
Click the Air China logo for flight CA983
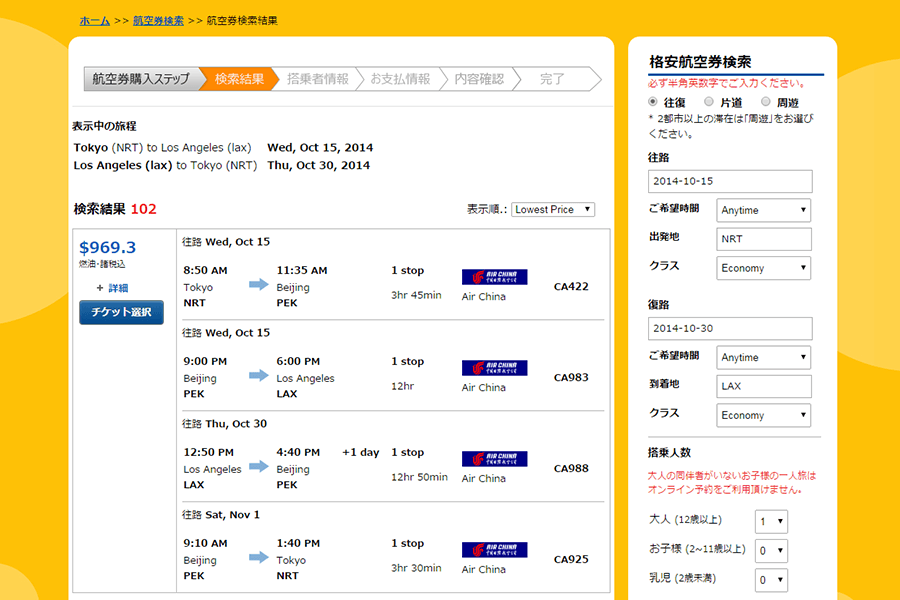pos(494,368)
